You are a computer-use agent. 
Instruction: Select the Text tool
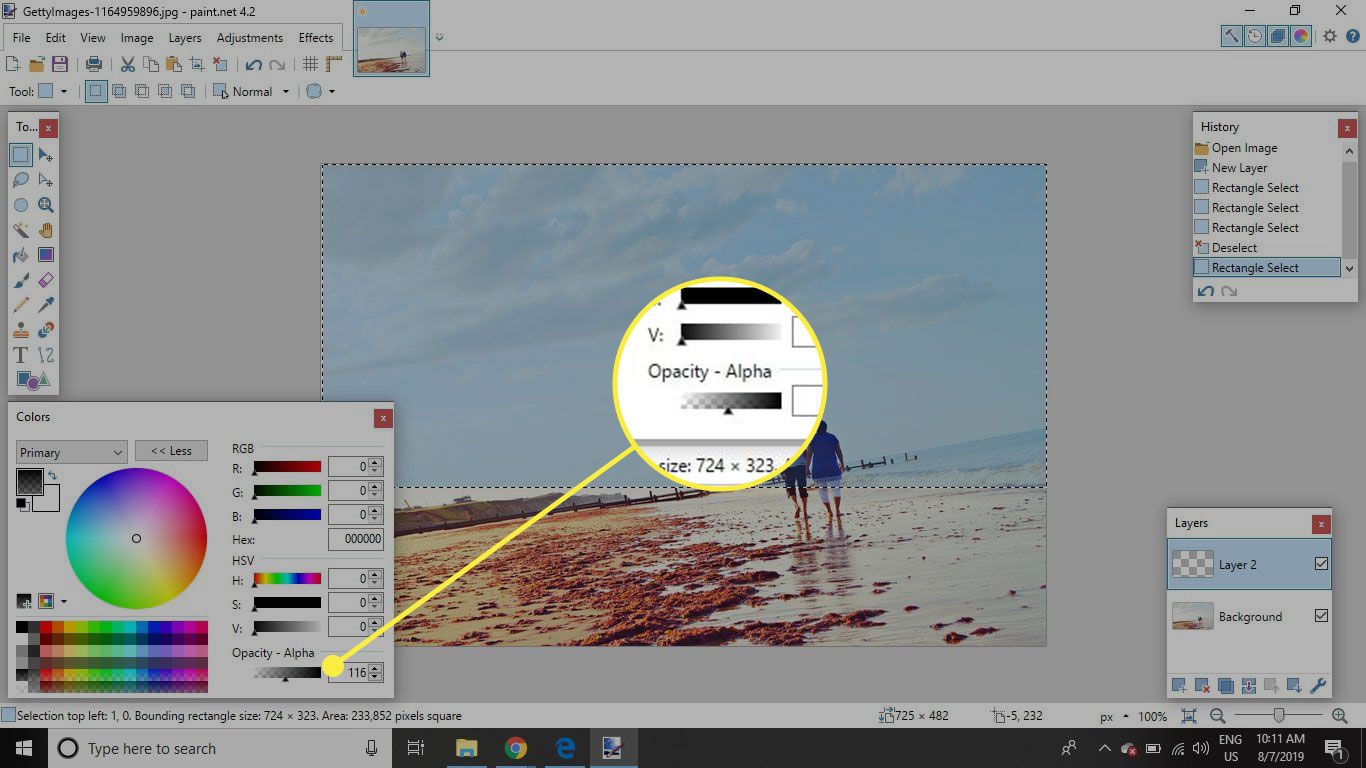pyautogui.click(x=20, y=355)
